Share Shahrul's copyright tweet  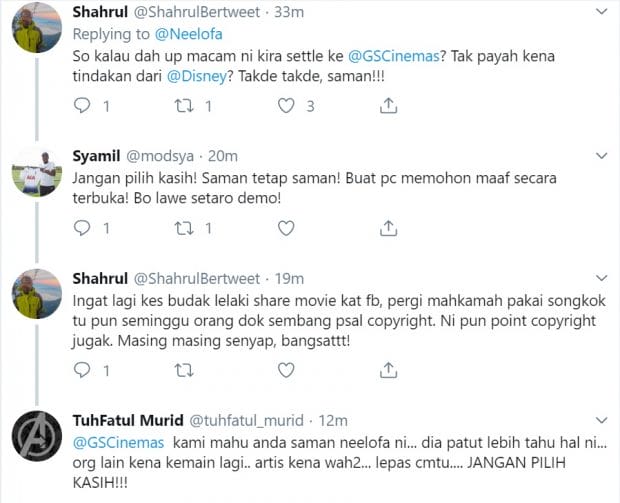389,370
